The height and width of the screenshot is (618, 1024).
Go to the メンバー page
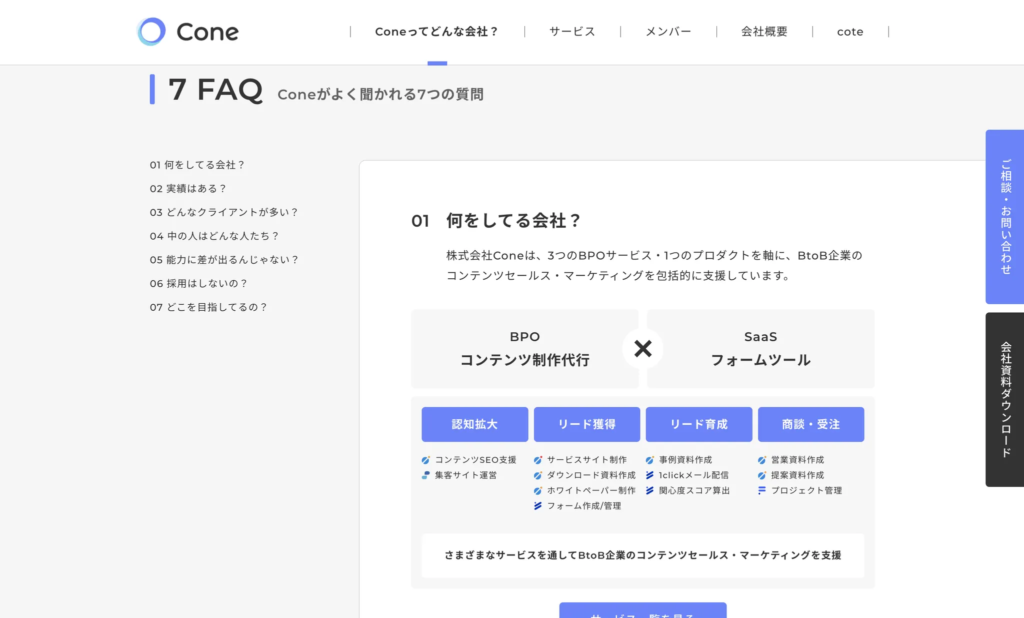pyautogui.click(x=668, y=32)
